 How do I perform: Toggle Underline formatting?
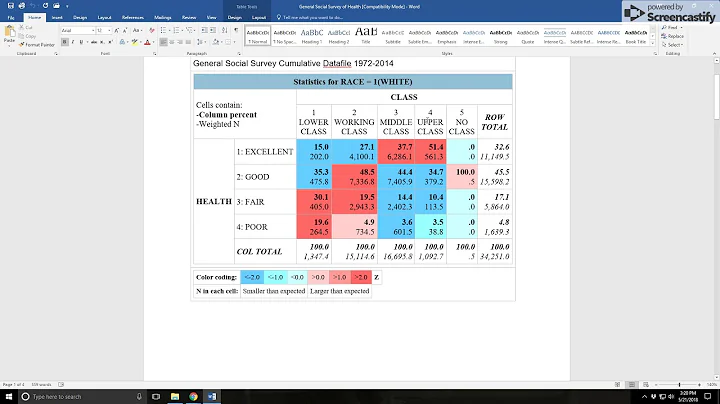[81, 42]
